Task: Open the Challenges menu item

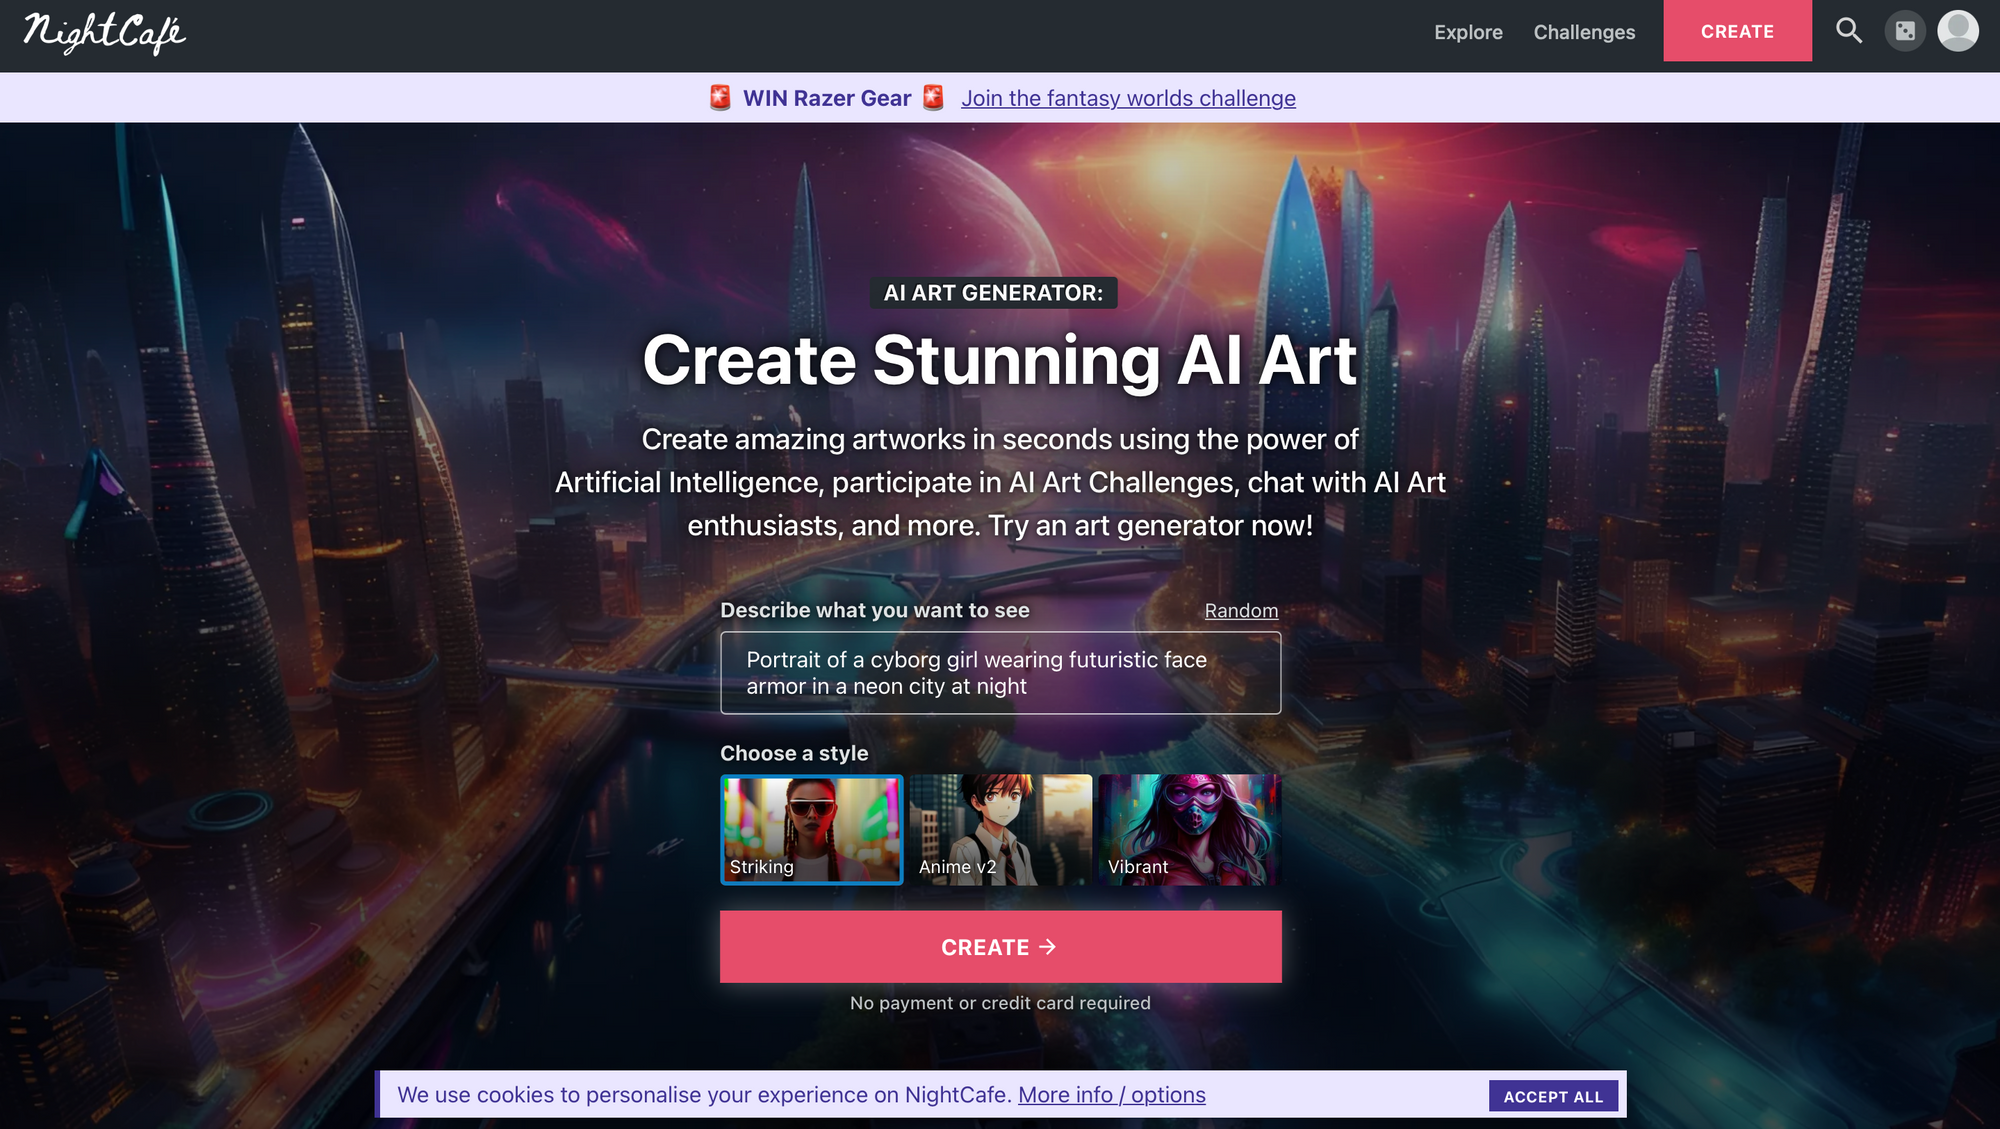Action: pyautogui.click(x=1584, y=32)
